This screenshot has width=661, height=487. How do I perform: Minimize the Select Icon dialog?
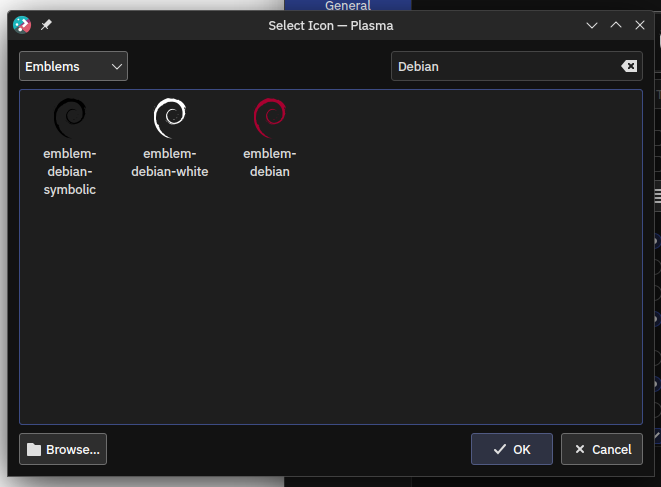592,25
